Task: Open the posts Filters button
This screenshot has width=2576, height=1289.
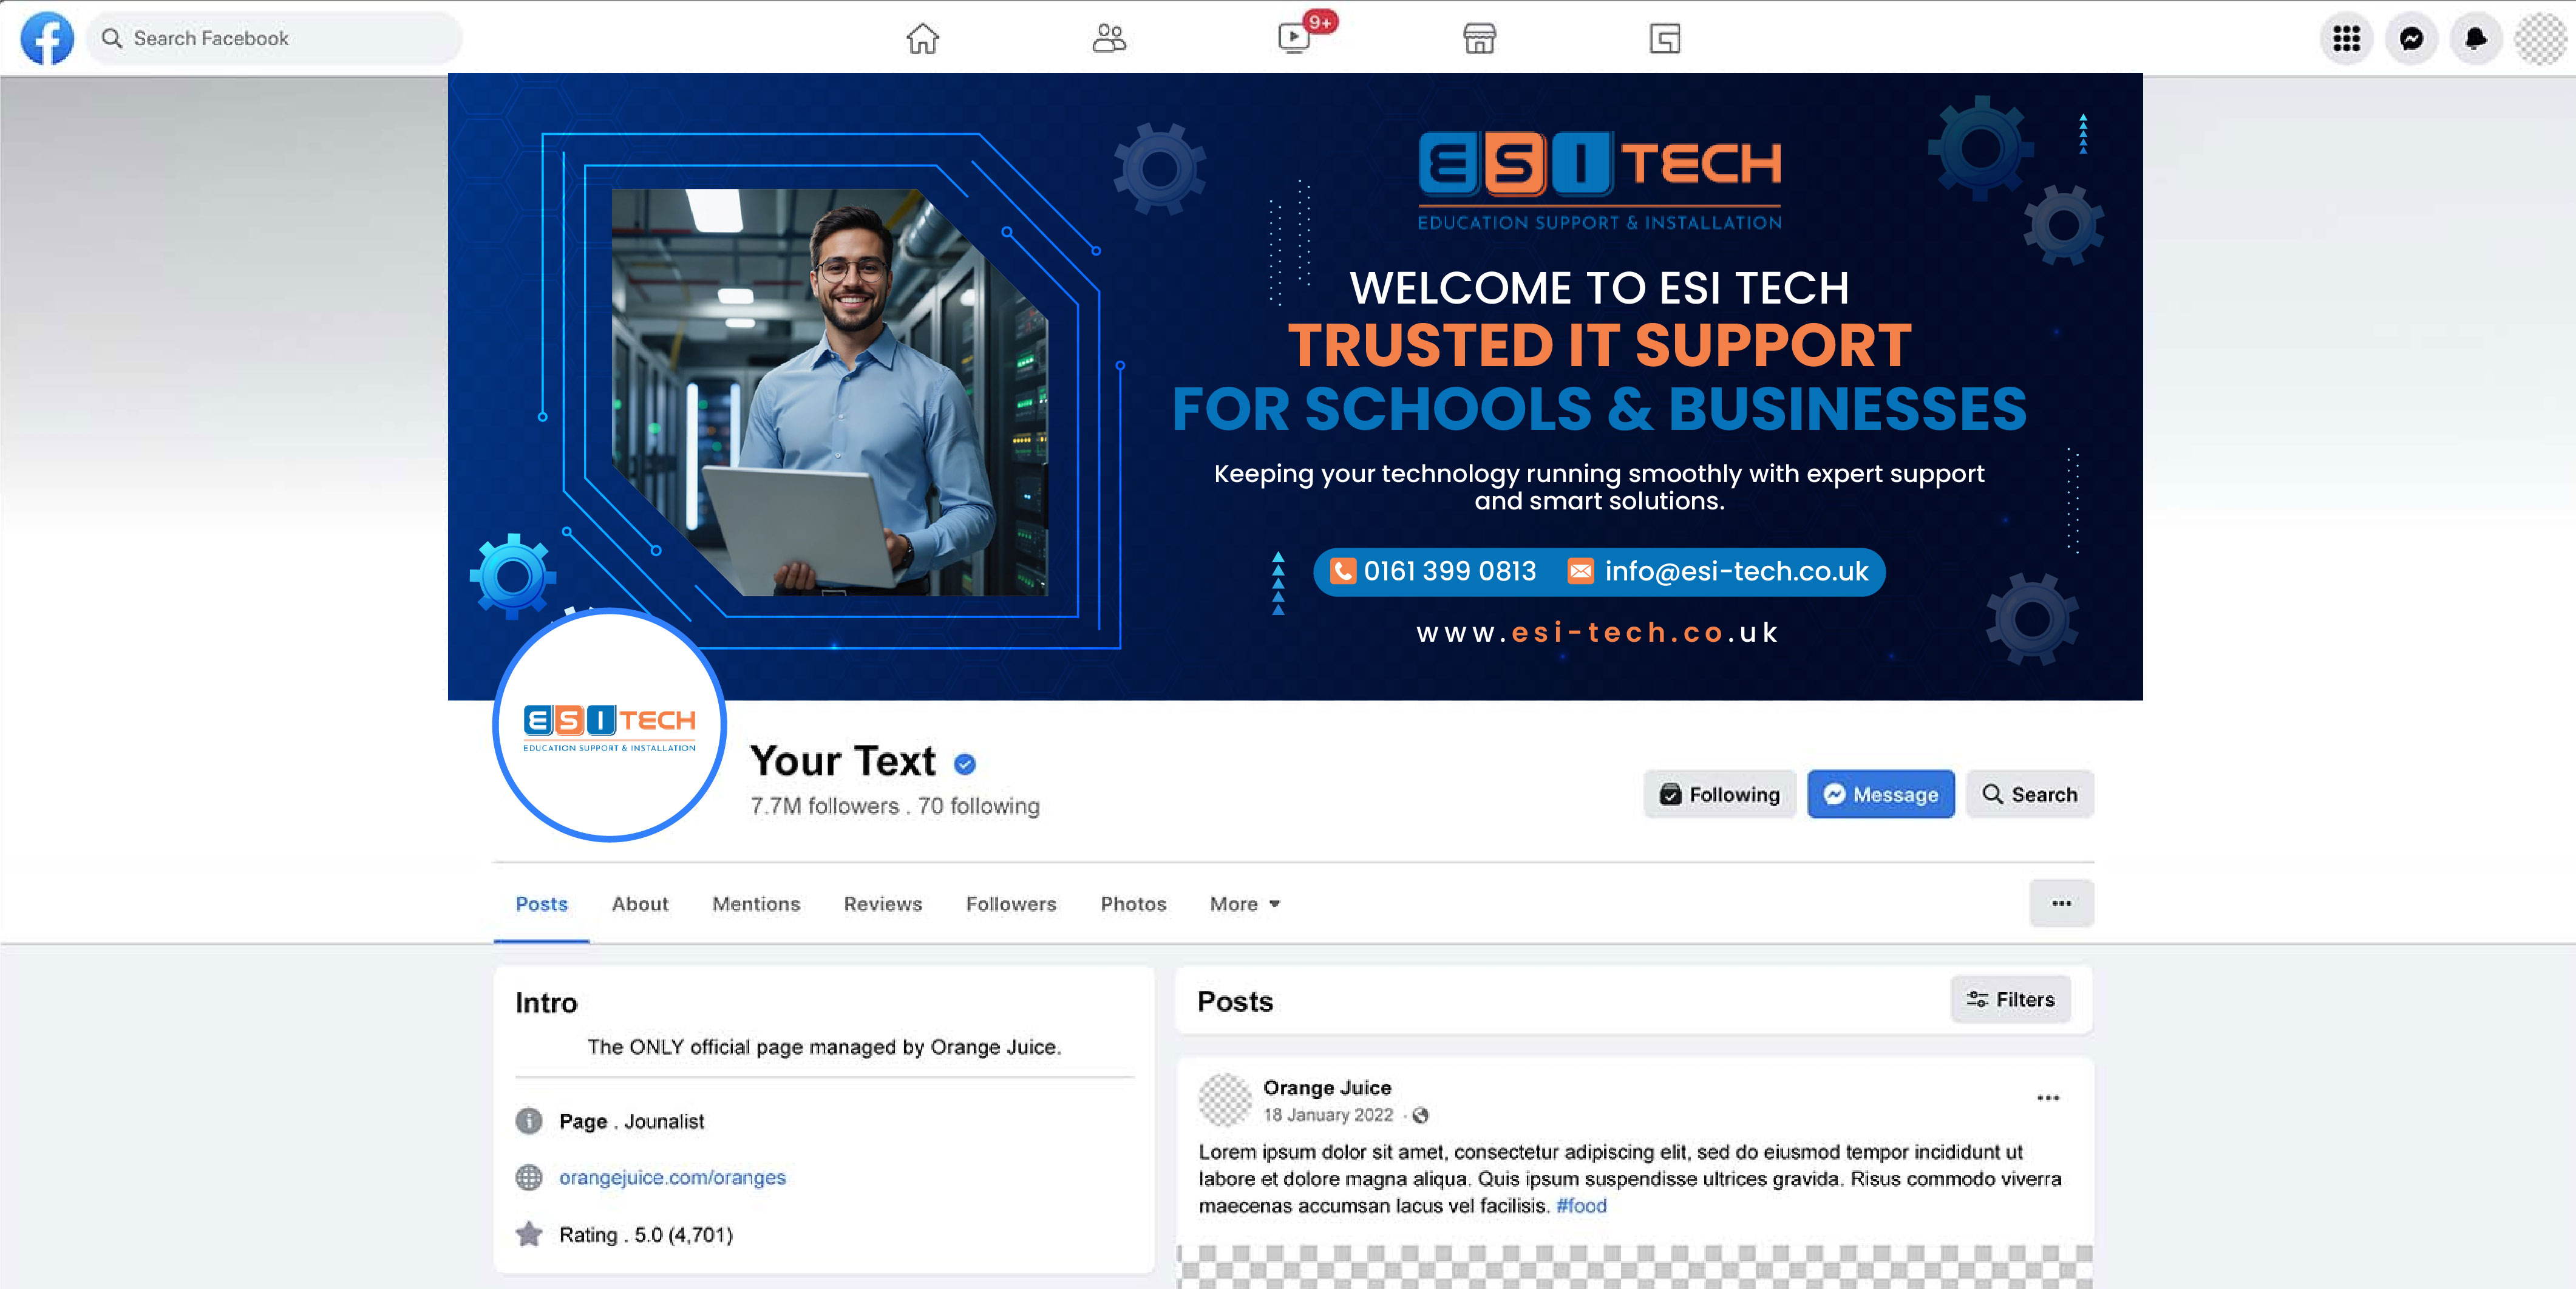Action: [2010, 999]
